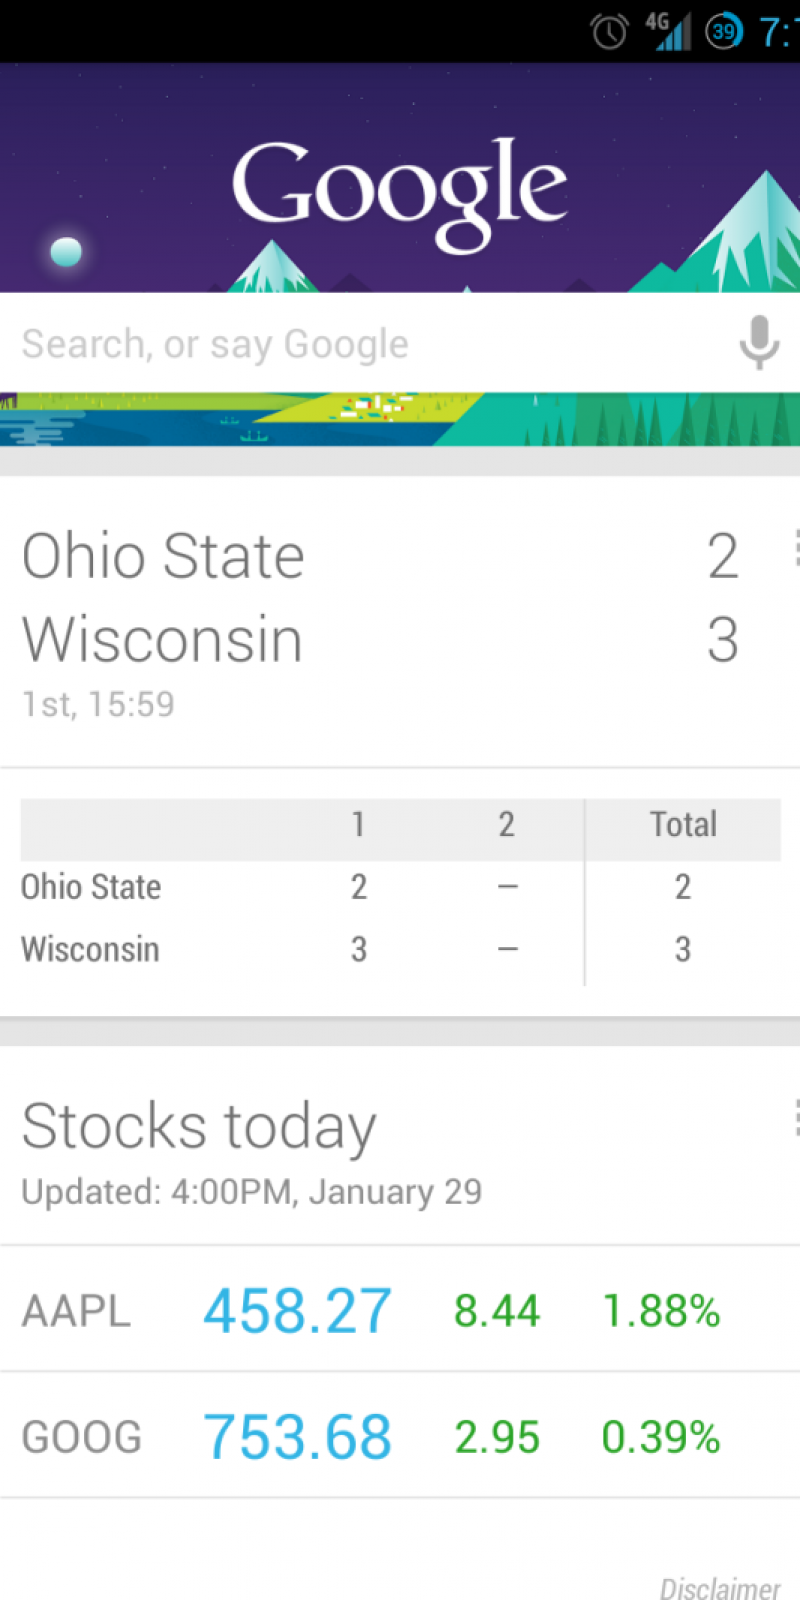Open the alarm clock status icon
This screenshot has height=1600, width=800.
(609, 32)
